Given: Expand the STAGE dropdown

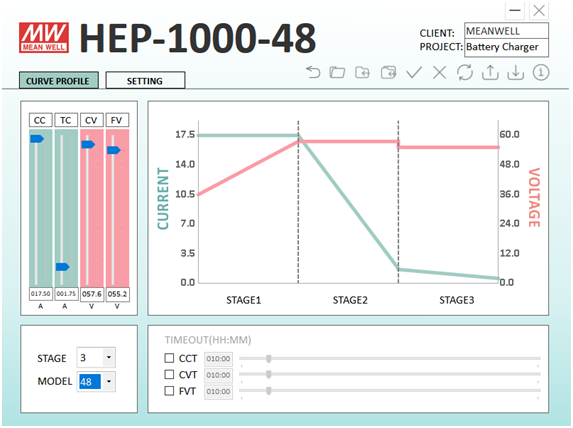Looking at the screenshot, I should click(109, 357).
